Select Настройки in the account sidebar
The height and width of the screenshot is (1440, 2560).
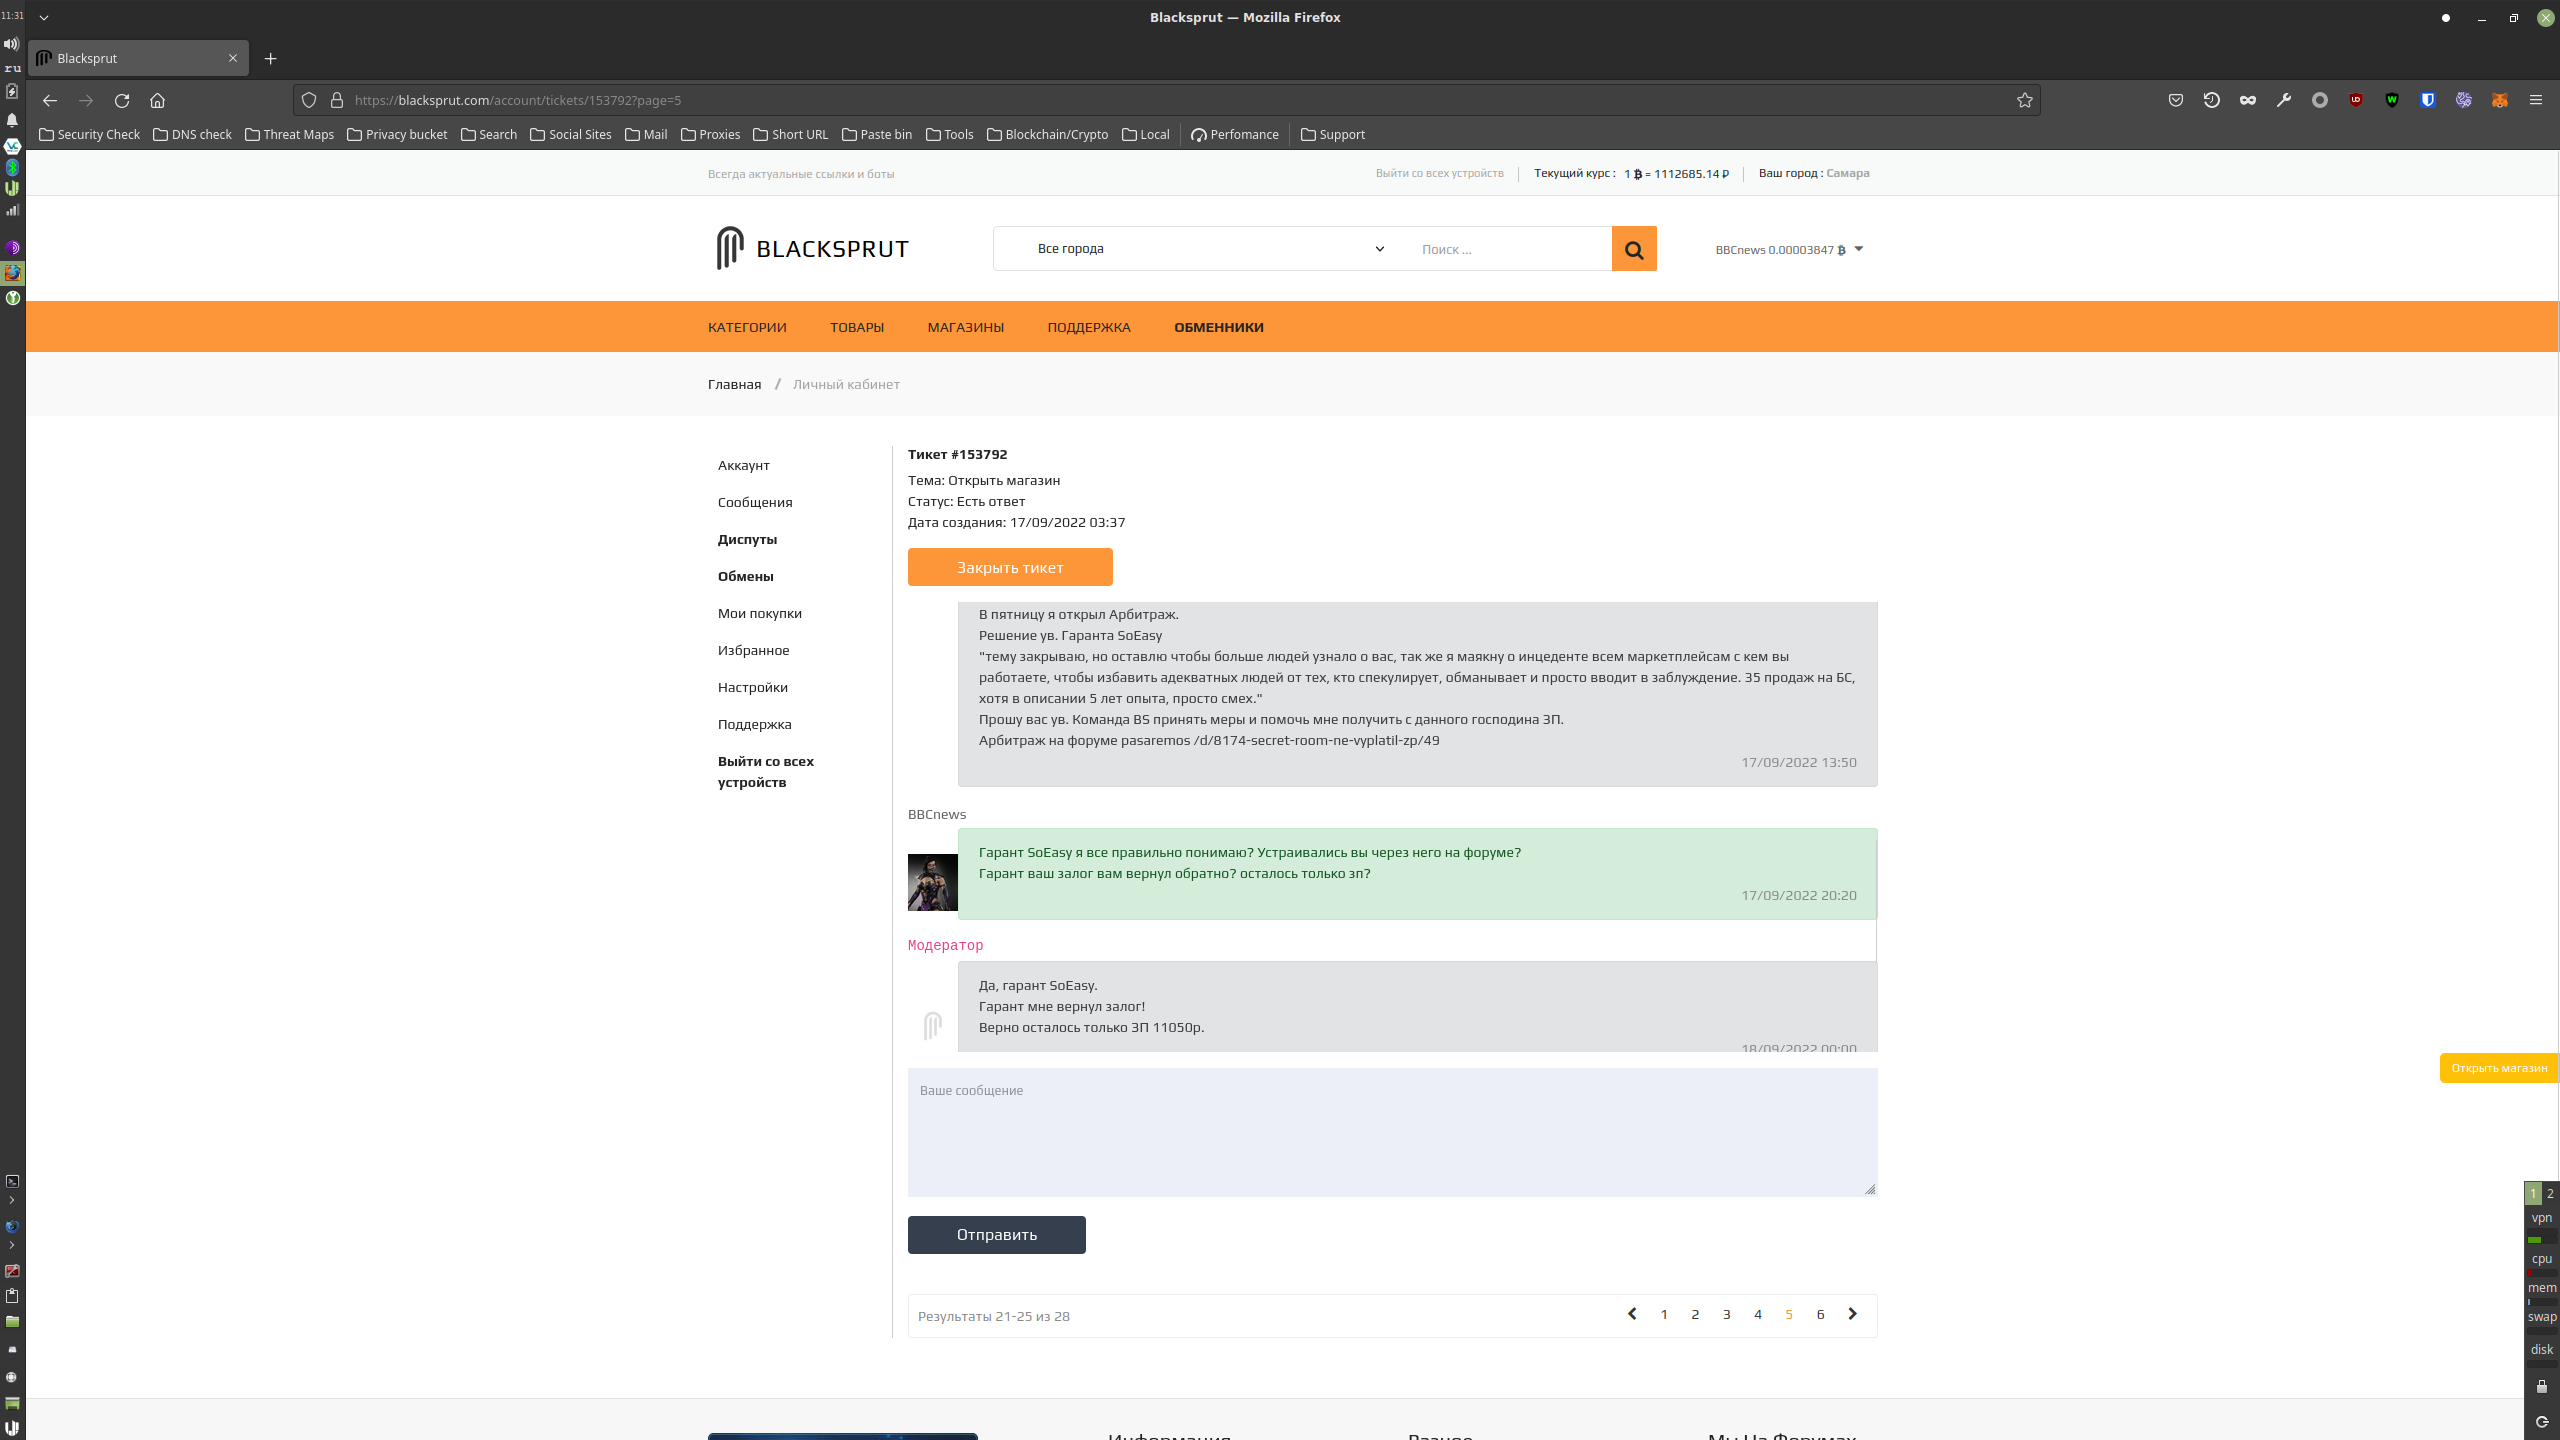click(x=753, y=687)
